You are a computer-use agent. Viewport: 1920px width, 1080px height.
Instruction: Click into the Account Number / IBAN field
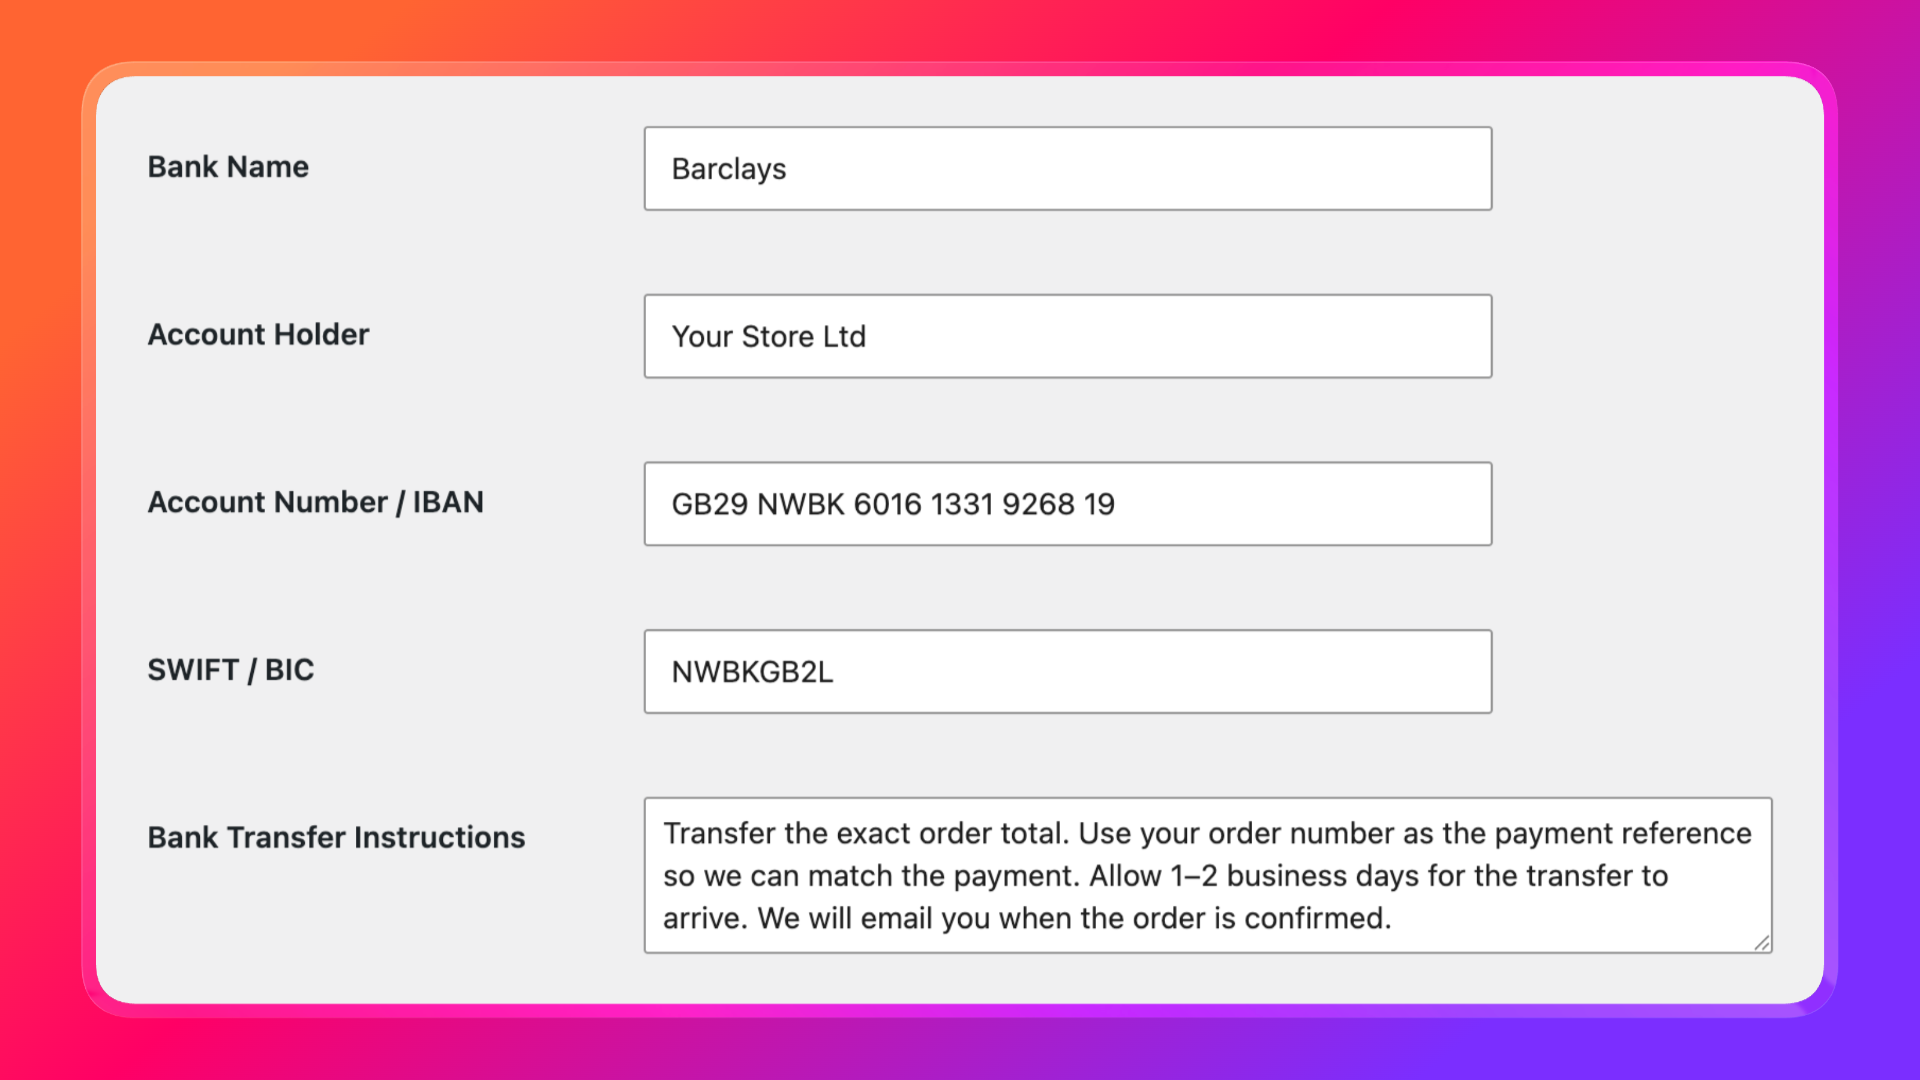1068,504
